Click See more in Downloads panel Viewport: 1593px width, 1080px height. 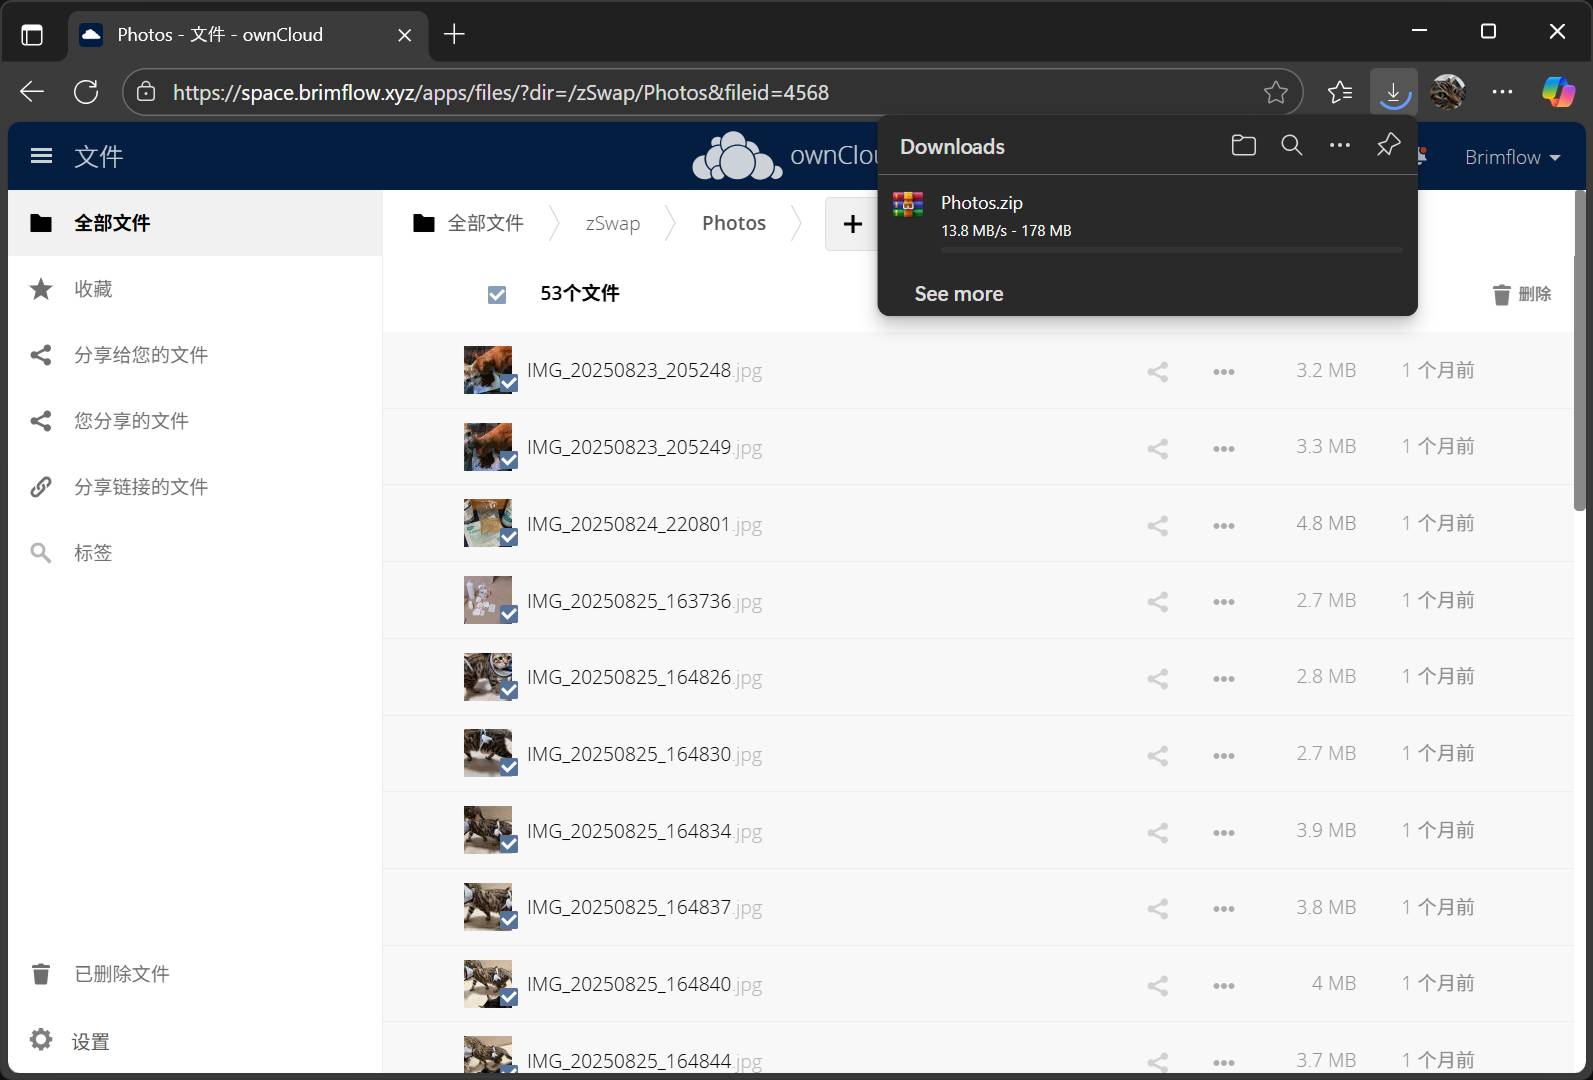point(958,294)
